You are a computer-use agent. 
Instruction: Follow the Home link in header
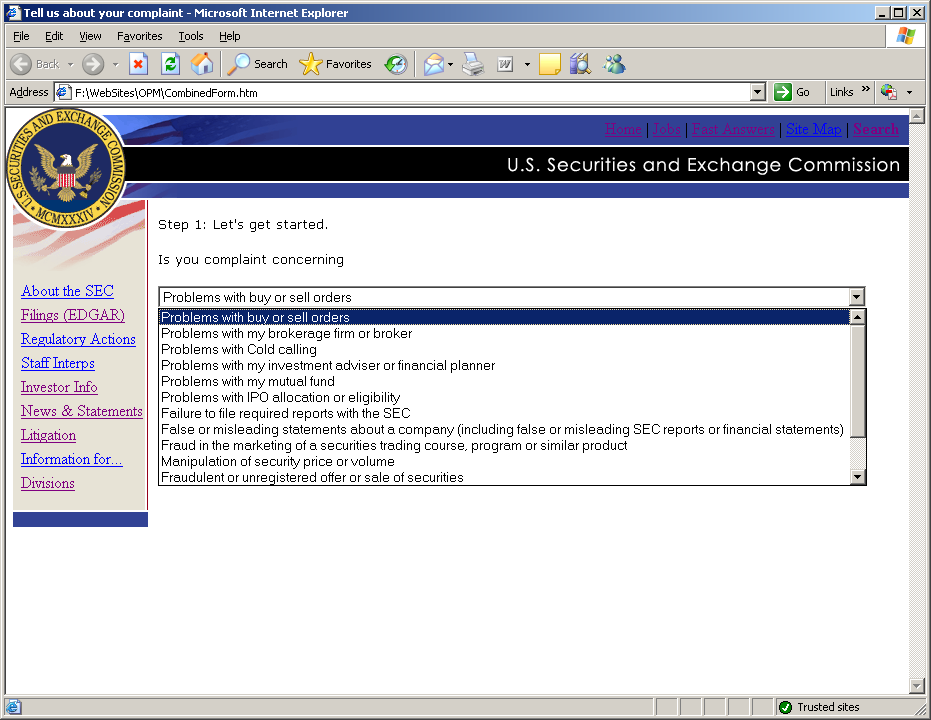coord(623,129)
